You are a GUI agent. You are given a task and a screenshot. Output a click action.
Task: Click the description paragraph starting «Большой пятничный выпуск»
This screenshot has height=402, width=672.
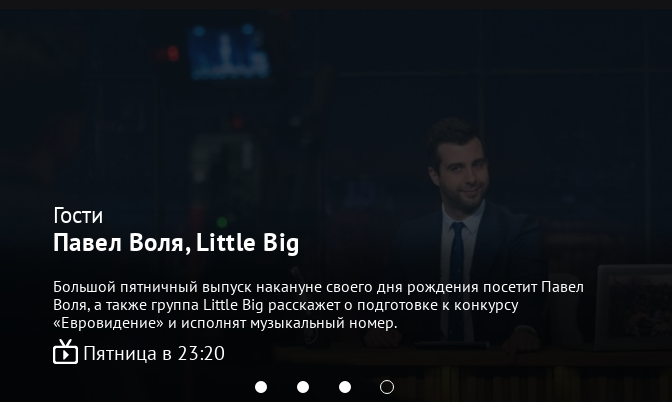point(318,305)
